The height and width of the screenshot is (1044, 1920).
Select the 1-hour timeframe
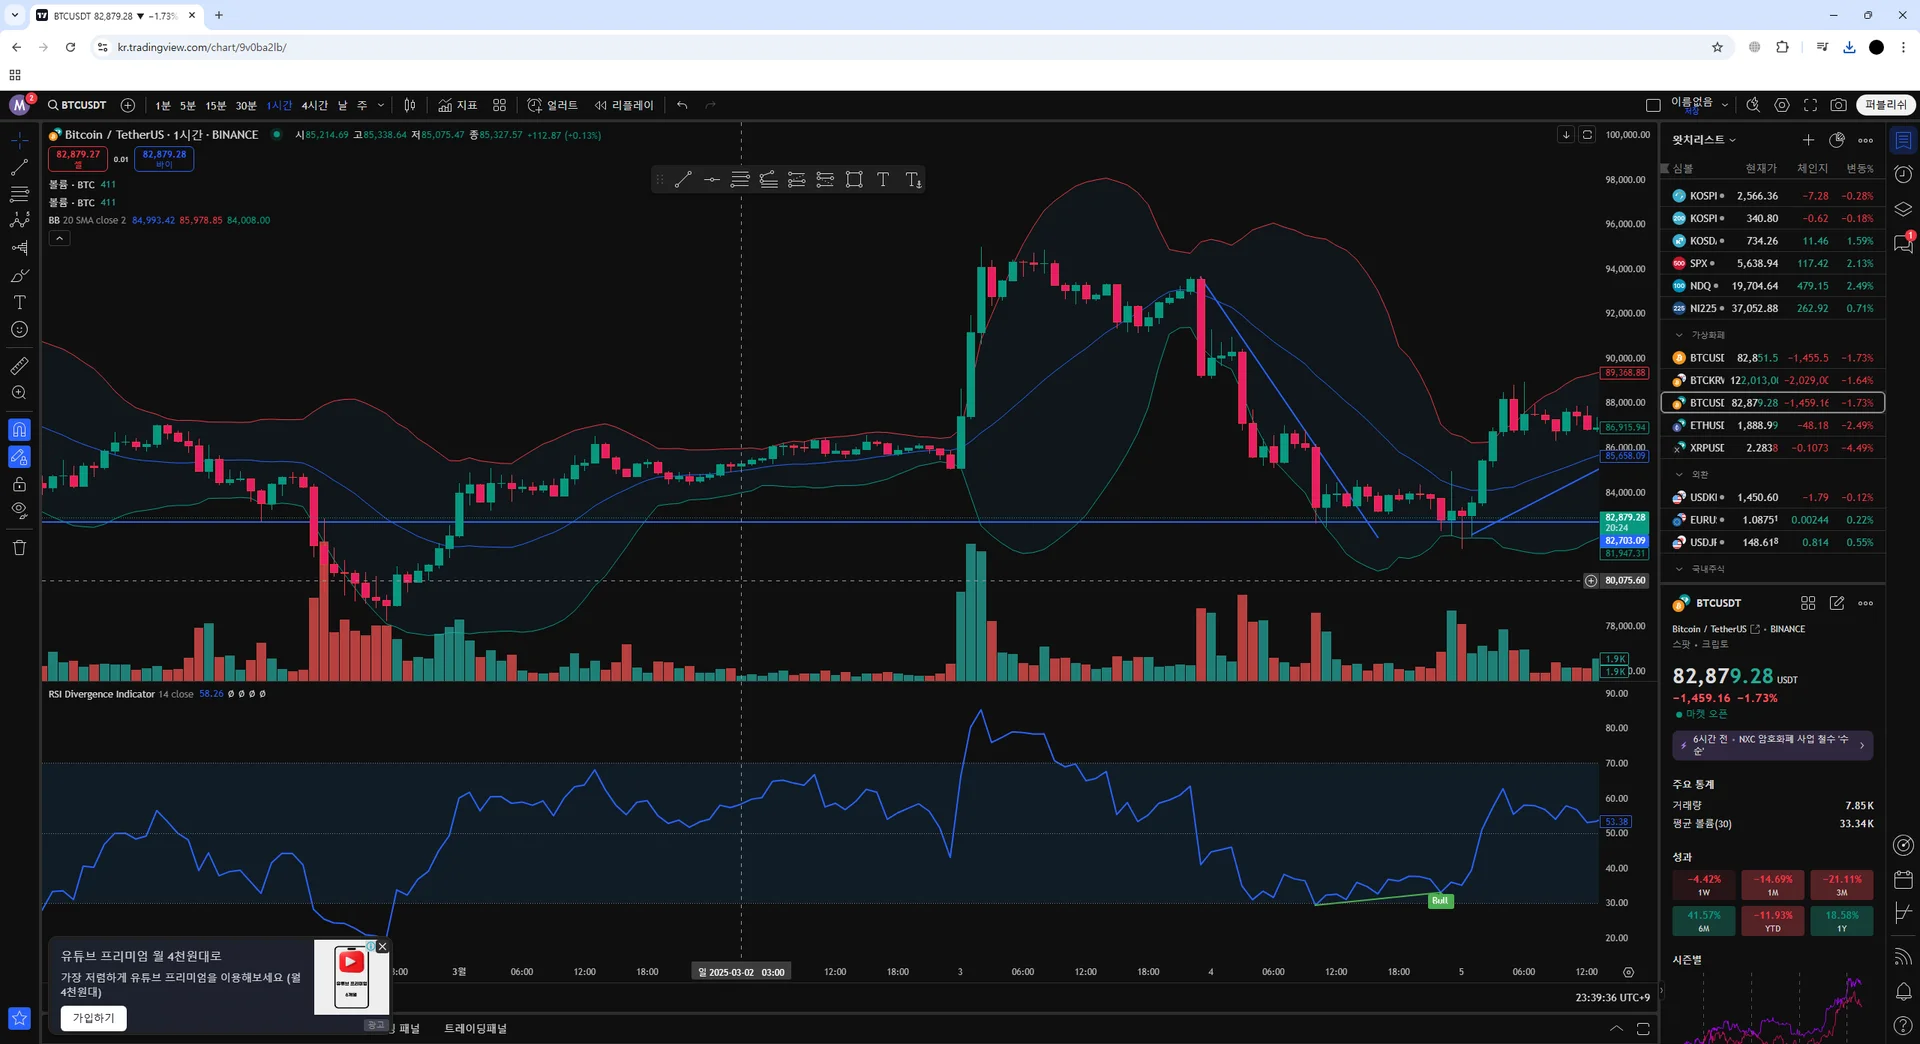pos(279,105)
